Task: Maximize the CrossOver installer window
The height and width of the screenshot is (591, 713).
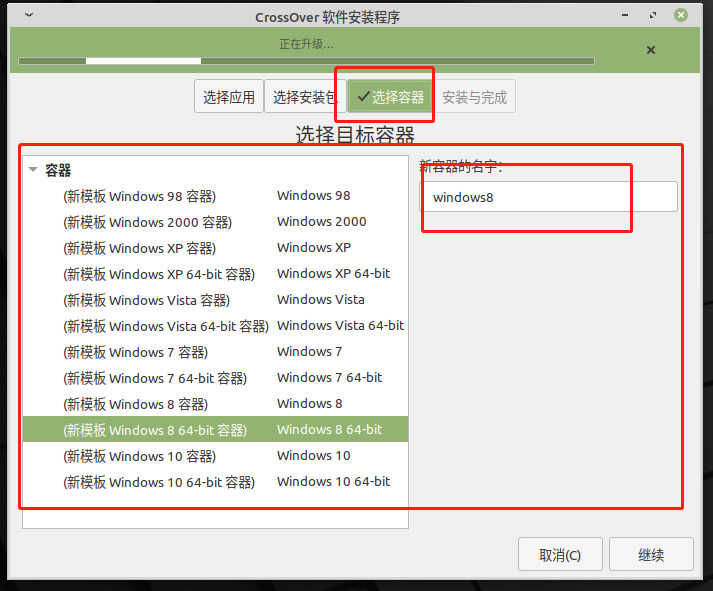Action: click(x=653, y=15)
